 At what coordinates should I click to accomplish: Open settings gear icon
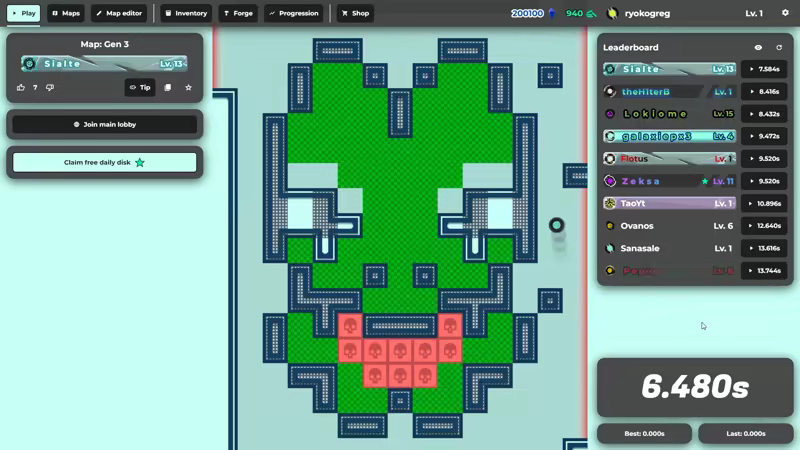[x=785, y=13]
